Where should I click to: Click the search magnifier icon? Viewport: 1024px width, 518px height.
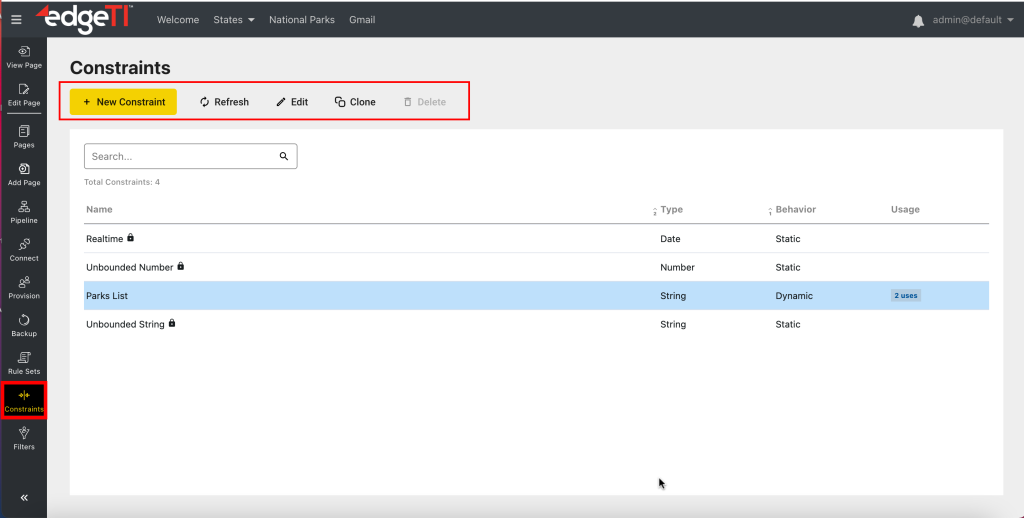[x=283, y=156]
